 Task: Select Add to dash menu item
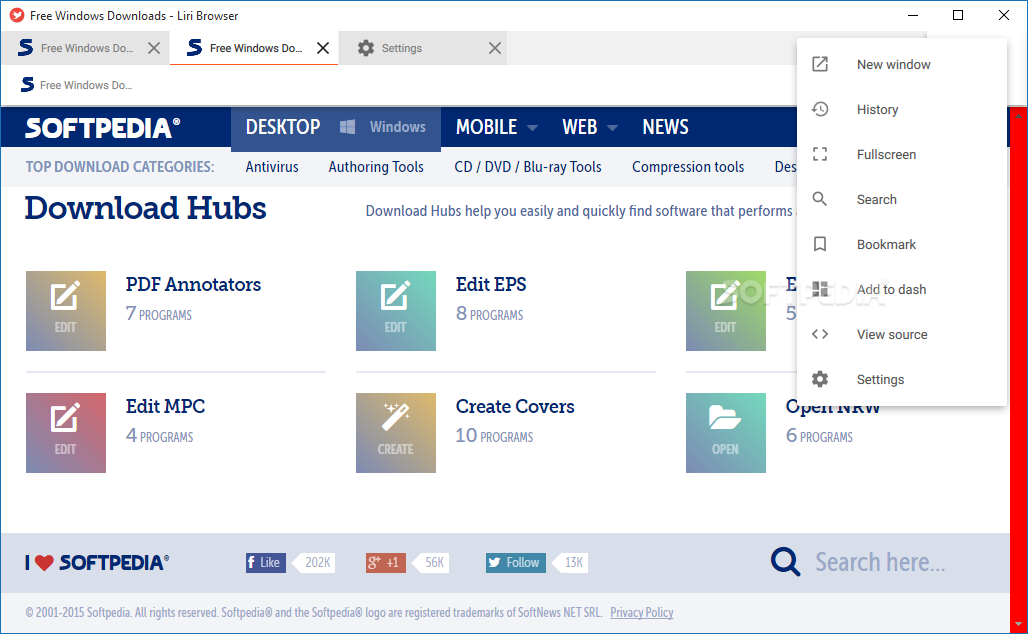click(902, 289)
